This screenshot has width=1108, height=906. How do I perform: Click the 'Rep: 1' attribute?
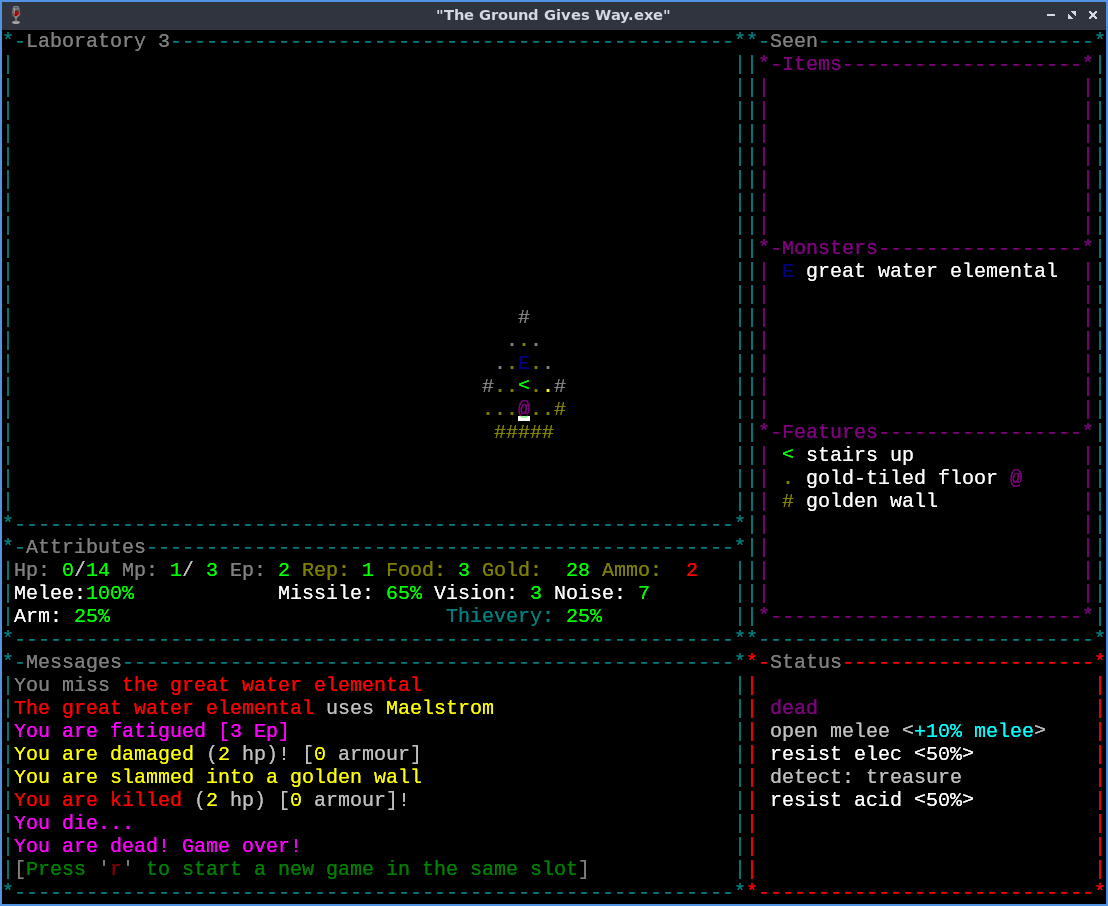338,570
